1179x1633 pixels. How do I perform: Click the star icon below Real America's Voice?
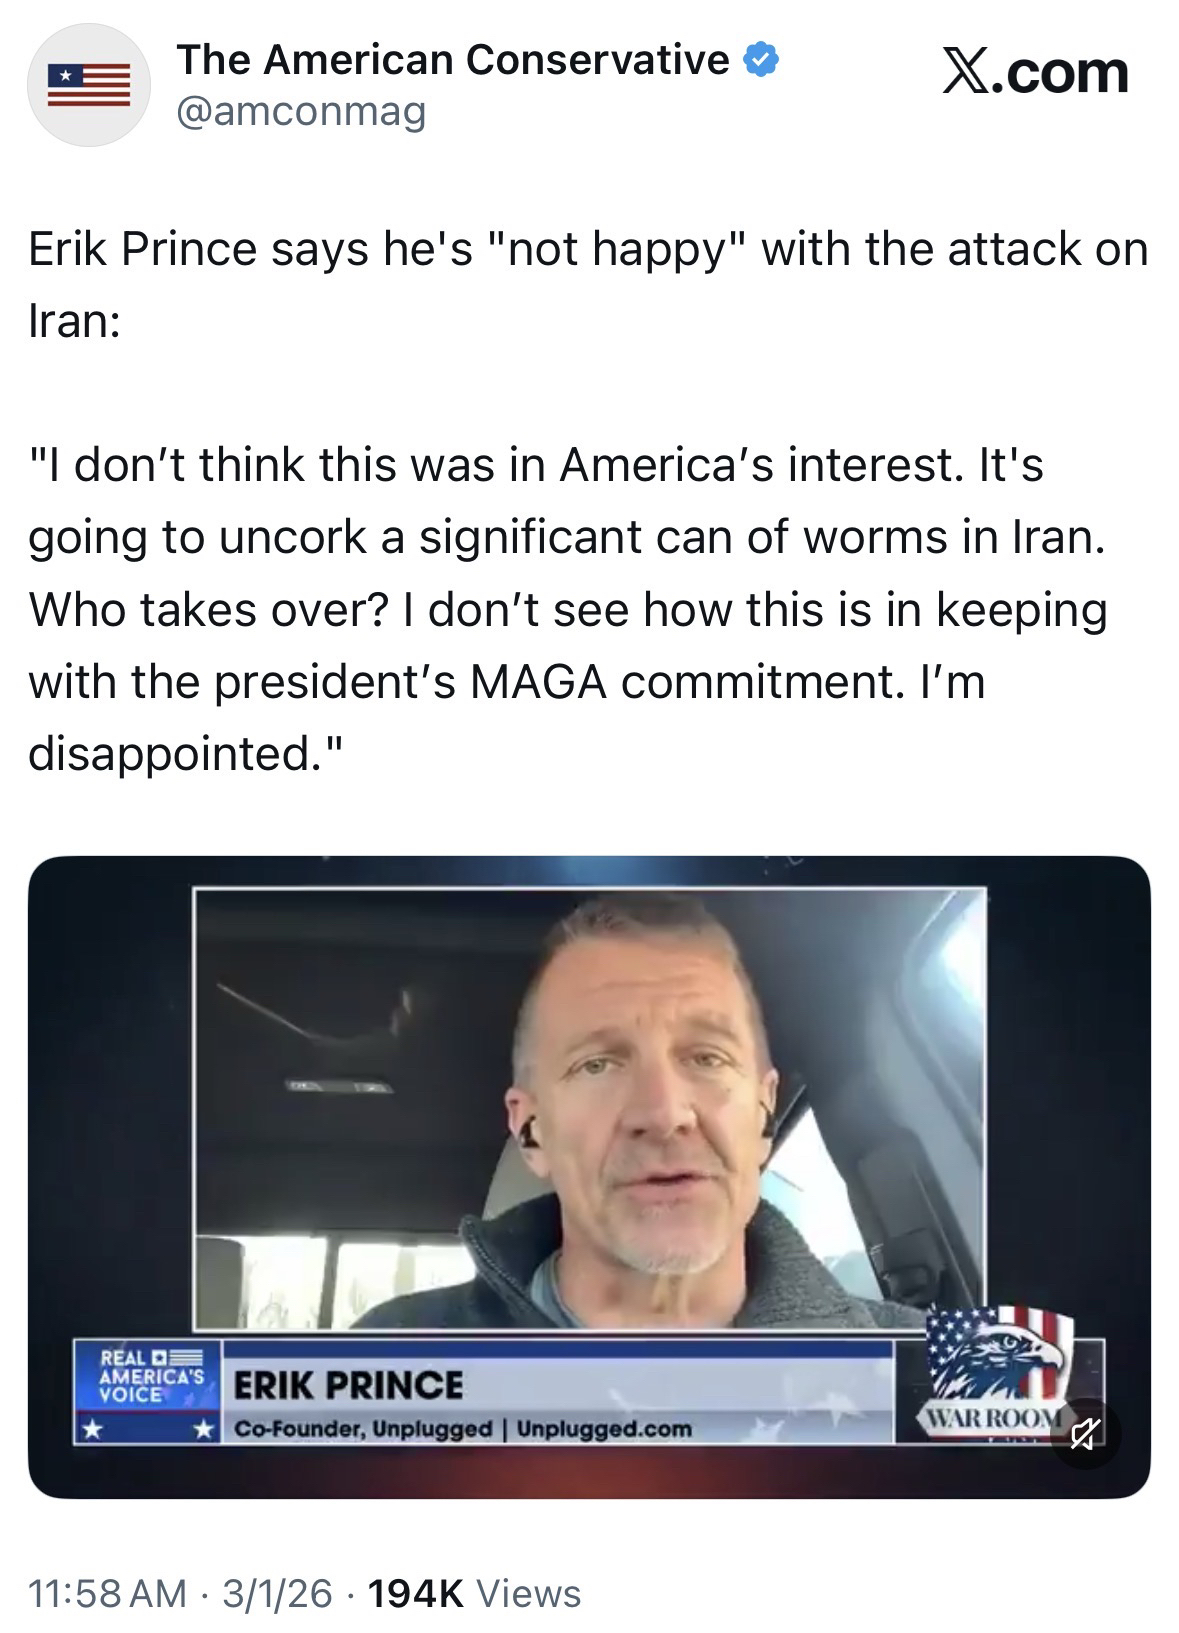pos(91,1430)
